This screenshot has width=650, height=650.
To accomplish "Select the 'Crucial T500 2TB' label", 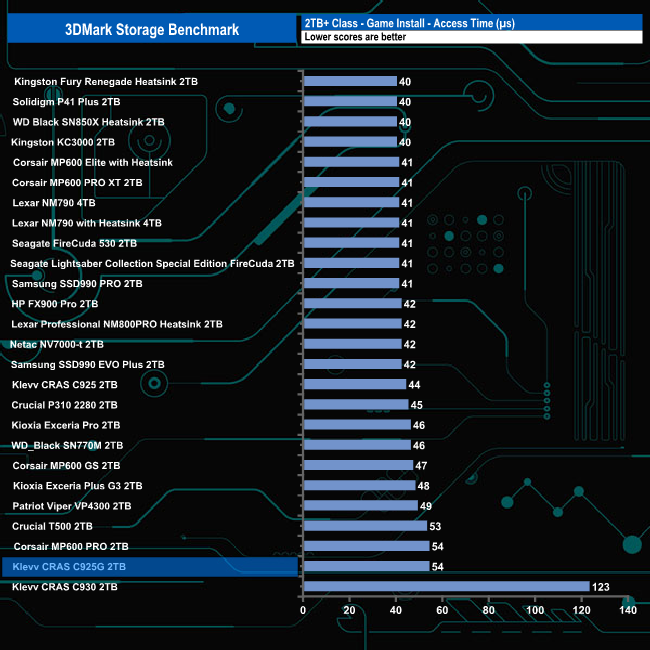I will [x=52, y=526].
